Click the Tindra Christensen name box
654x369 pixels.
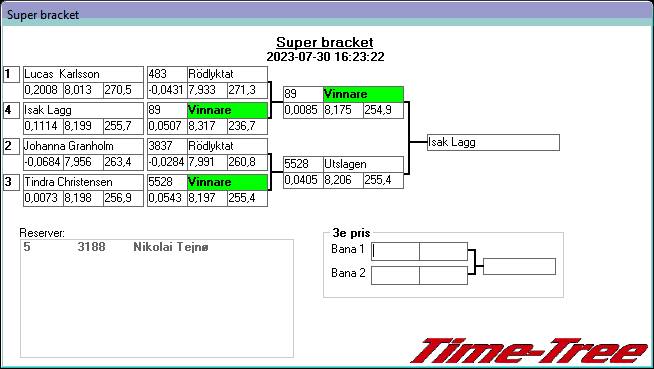pyautogui.click(x=83, y=182)
